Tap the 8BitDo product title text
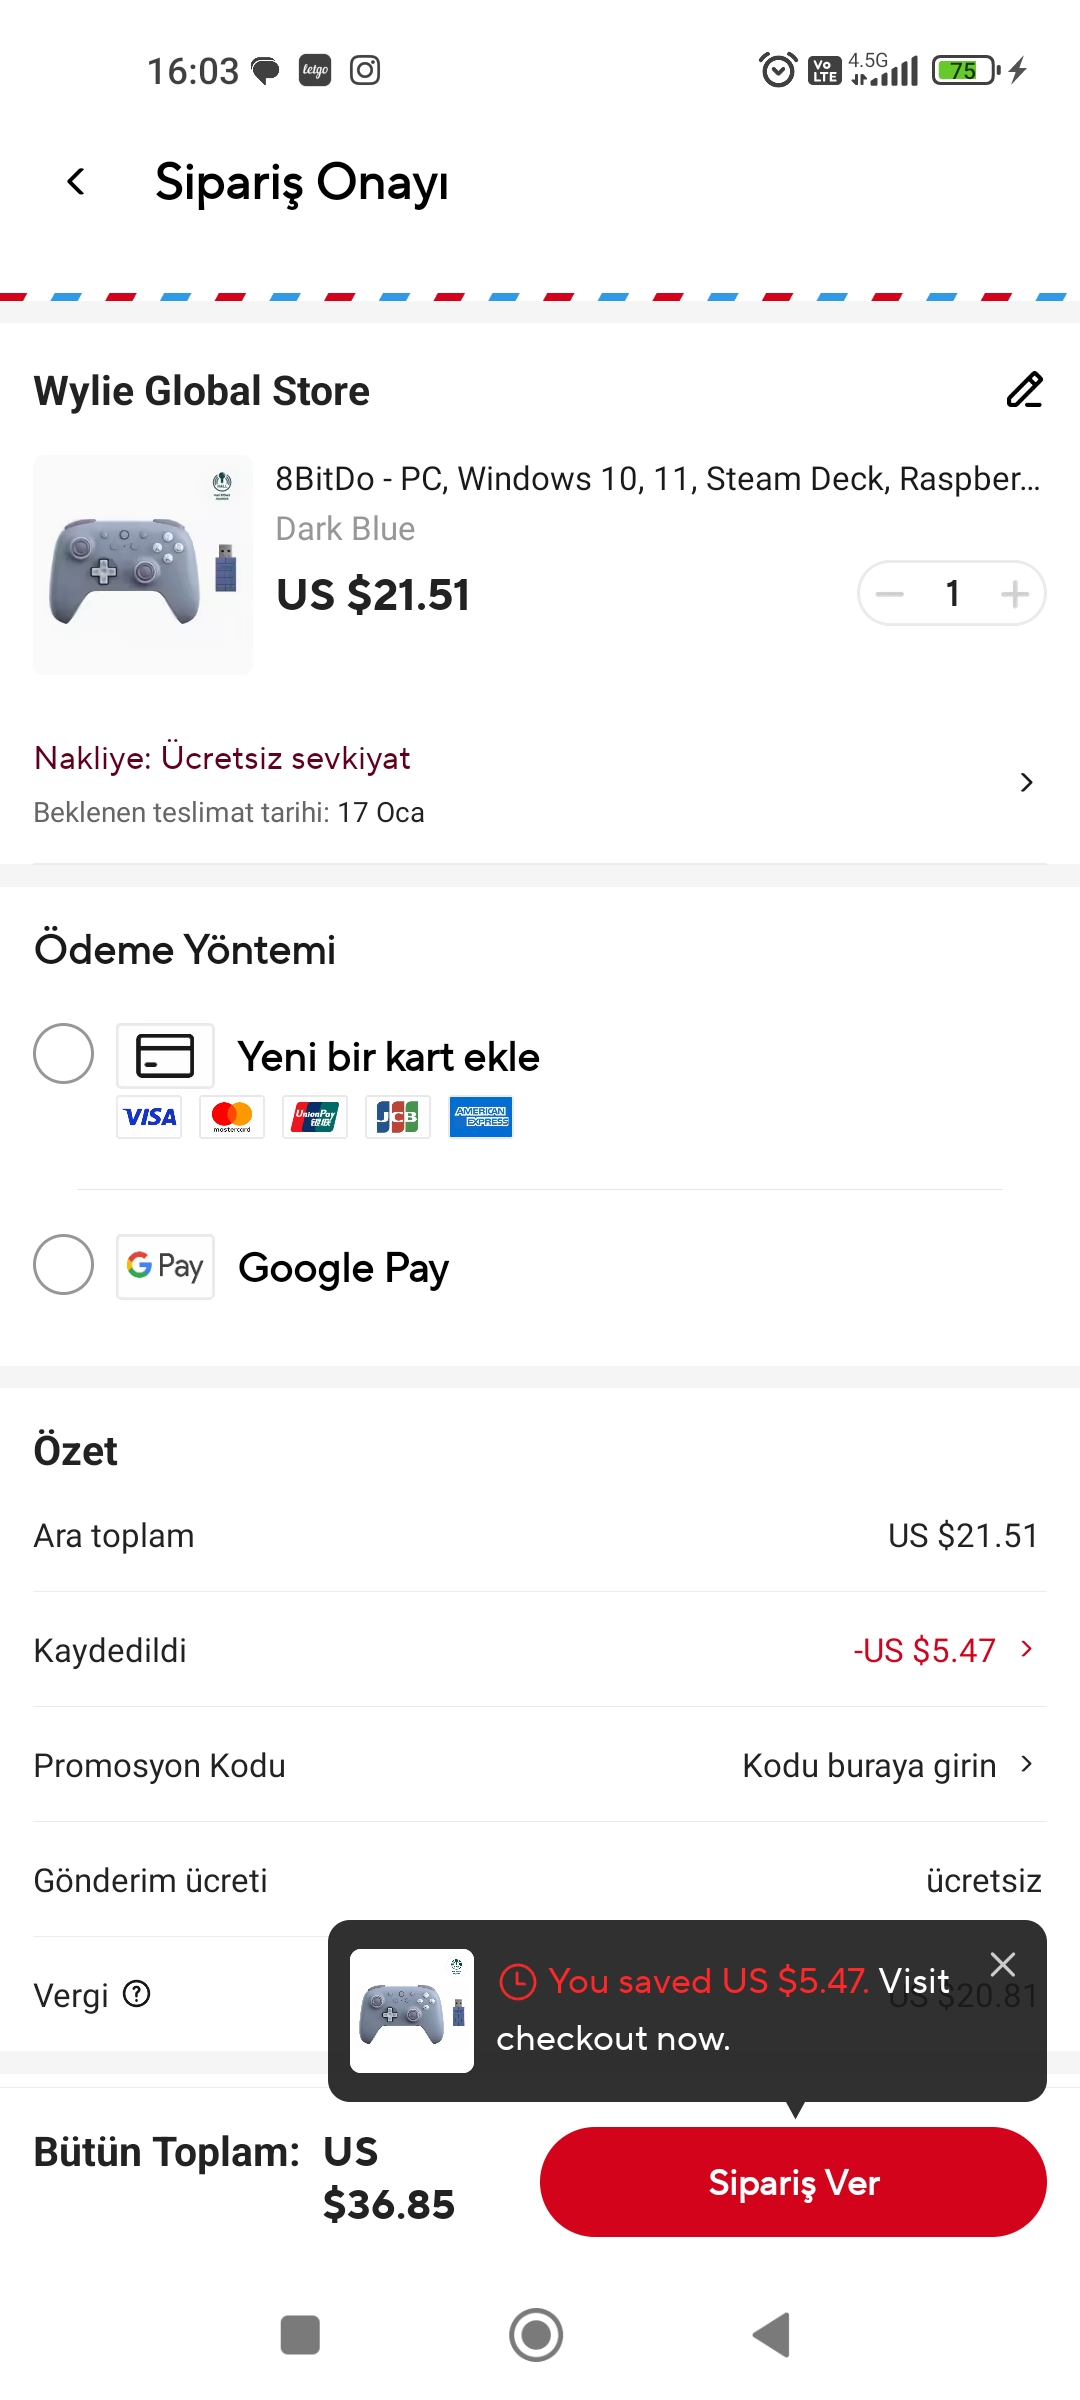The image size is (1080, 2400). (657, 479)
